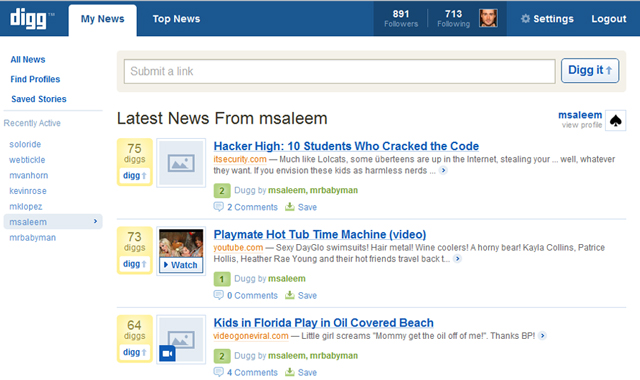Image resolution: width=640 pixels, height=380 pixels.
Task: Click save icon under Hot Tub story
Action: [290, 295]
